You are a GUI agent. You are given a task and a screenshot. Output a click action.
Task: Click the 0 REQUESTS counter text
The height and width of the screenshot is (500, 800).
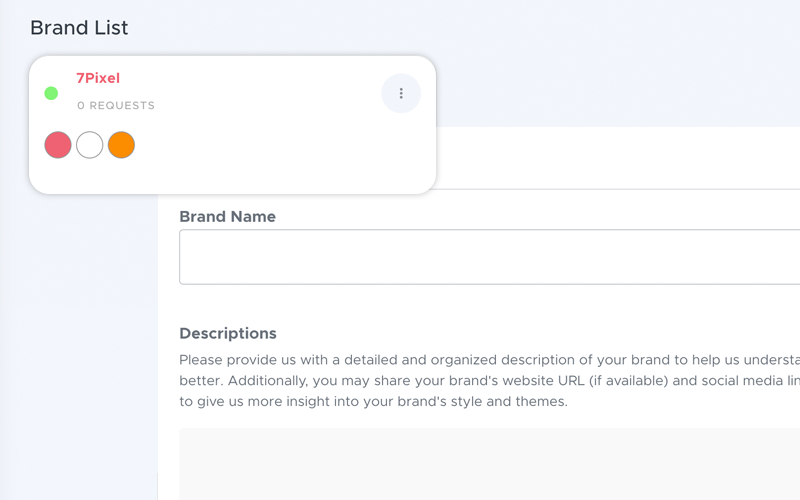click(x=116, y=106)
